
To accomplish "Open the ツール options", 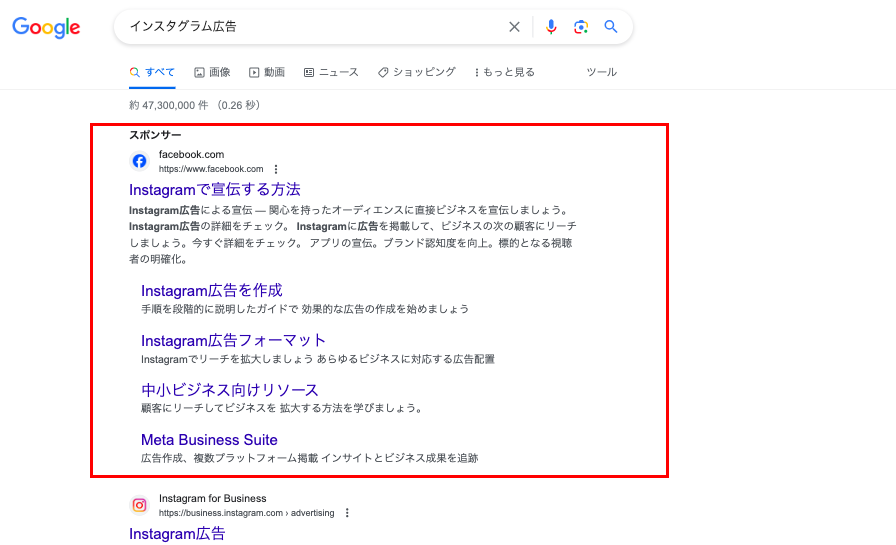I will (602, 72).
